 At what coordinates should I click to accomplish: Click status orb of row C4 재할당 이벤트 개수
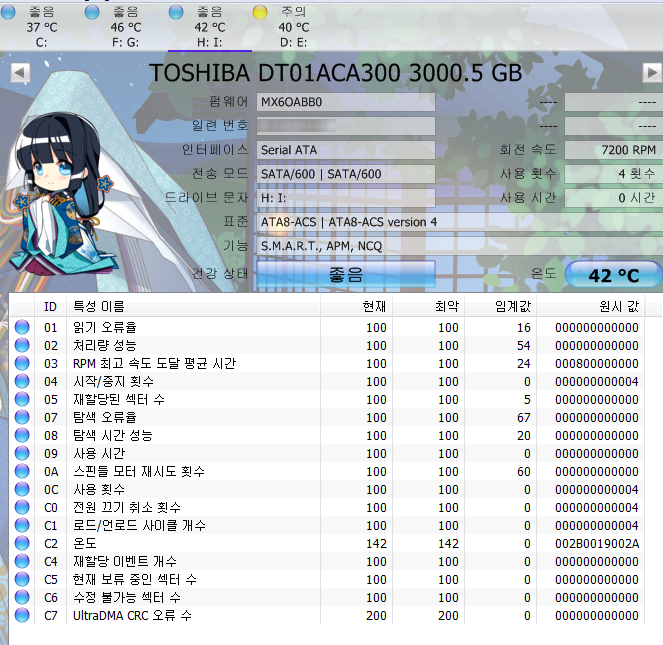pos(22,561)
